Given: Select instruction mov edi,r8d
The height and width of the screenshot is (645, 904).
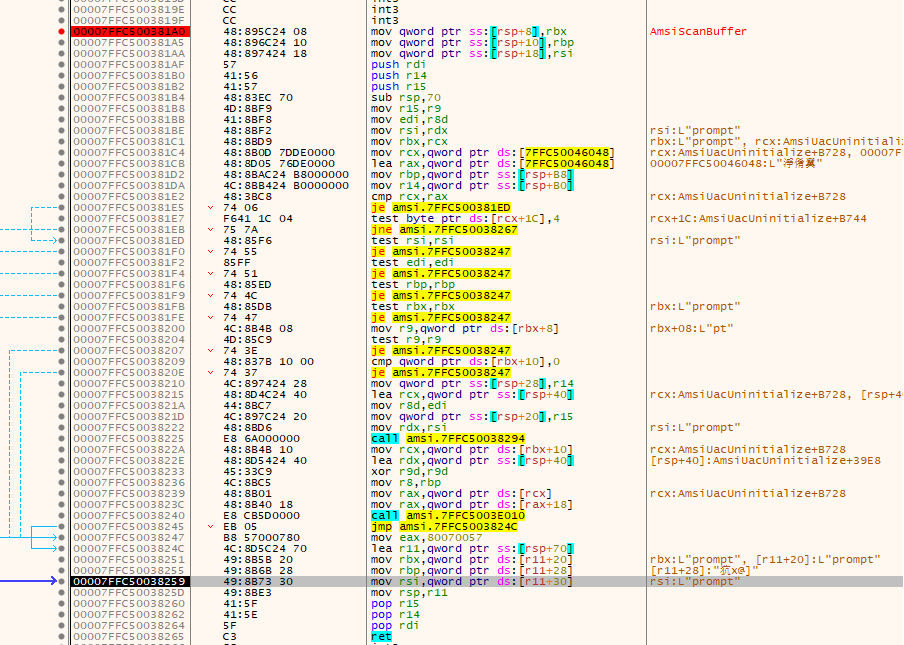Looking at the screenshot, I should 409,119.
